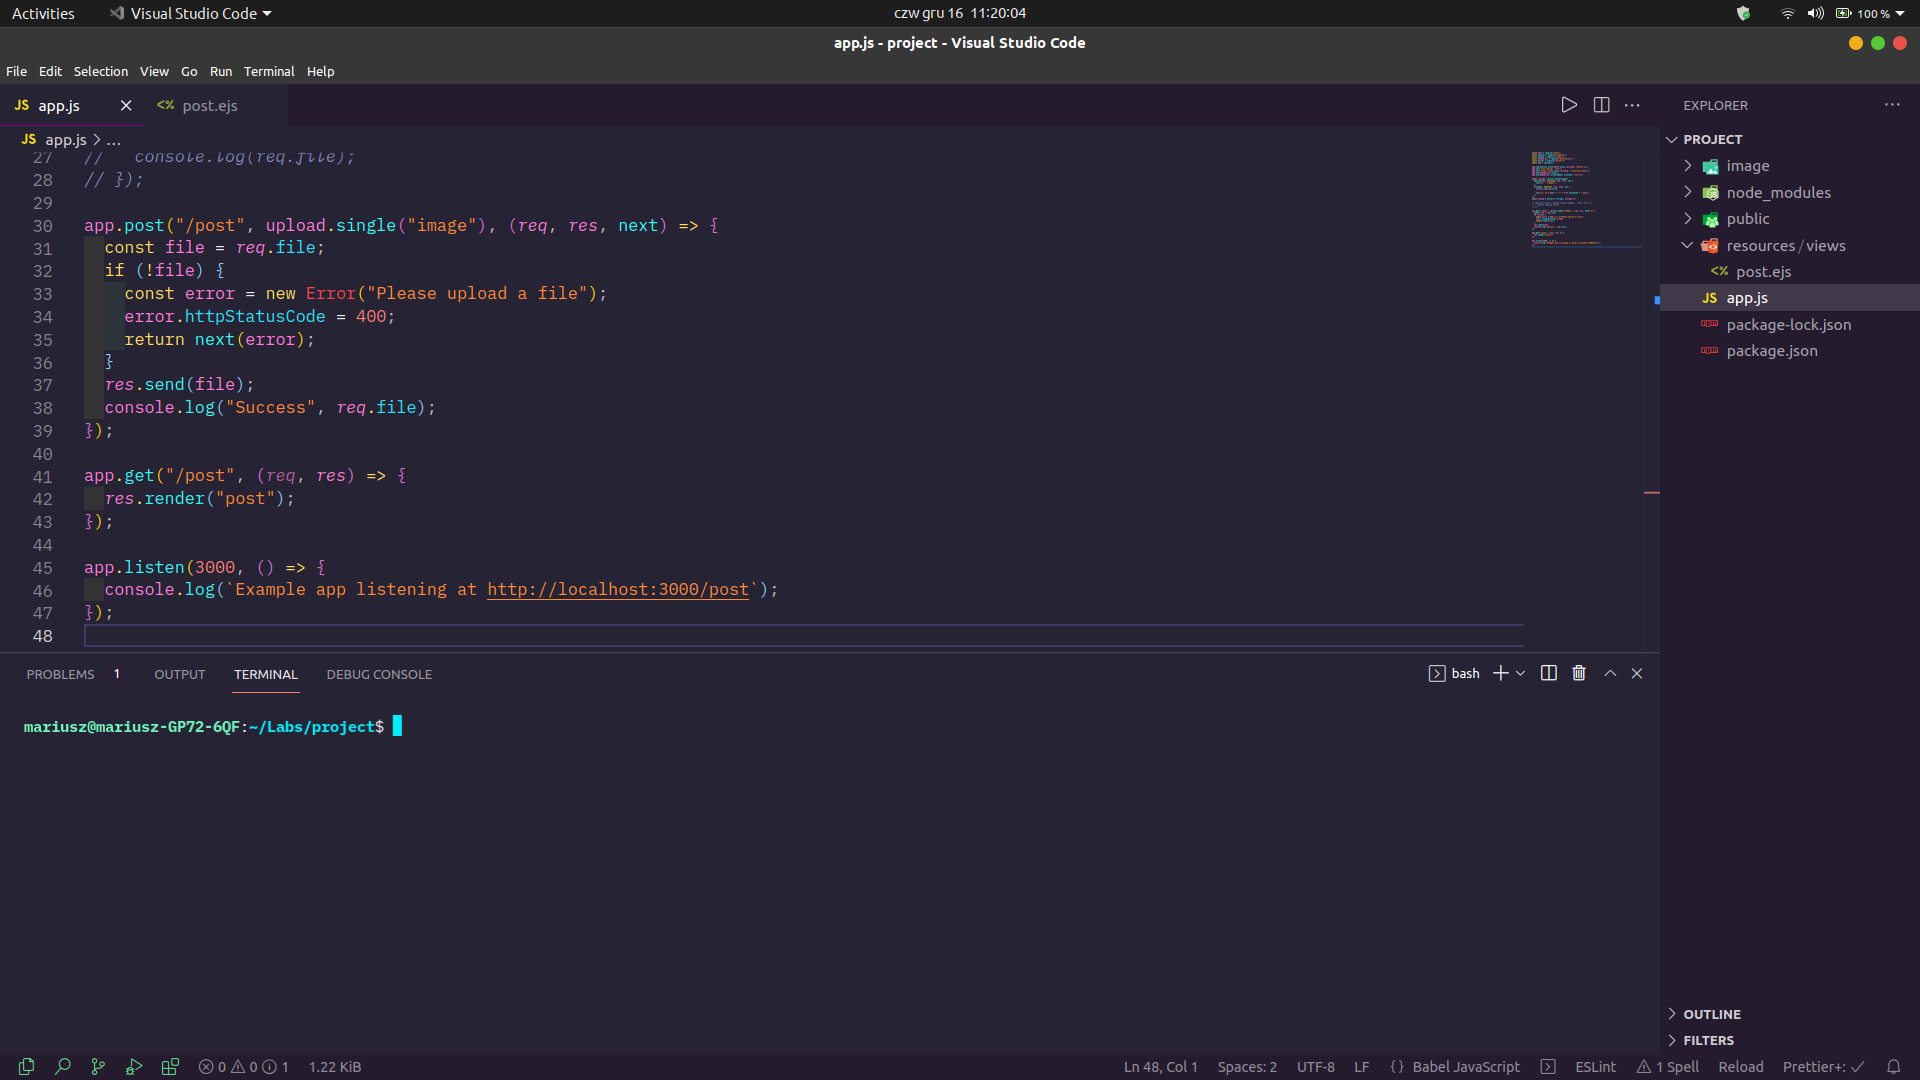Toggle Prettier+ in the status bar
The image size is (1920, 1080).
pos(1823,1067)
